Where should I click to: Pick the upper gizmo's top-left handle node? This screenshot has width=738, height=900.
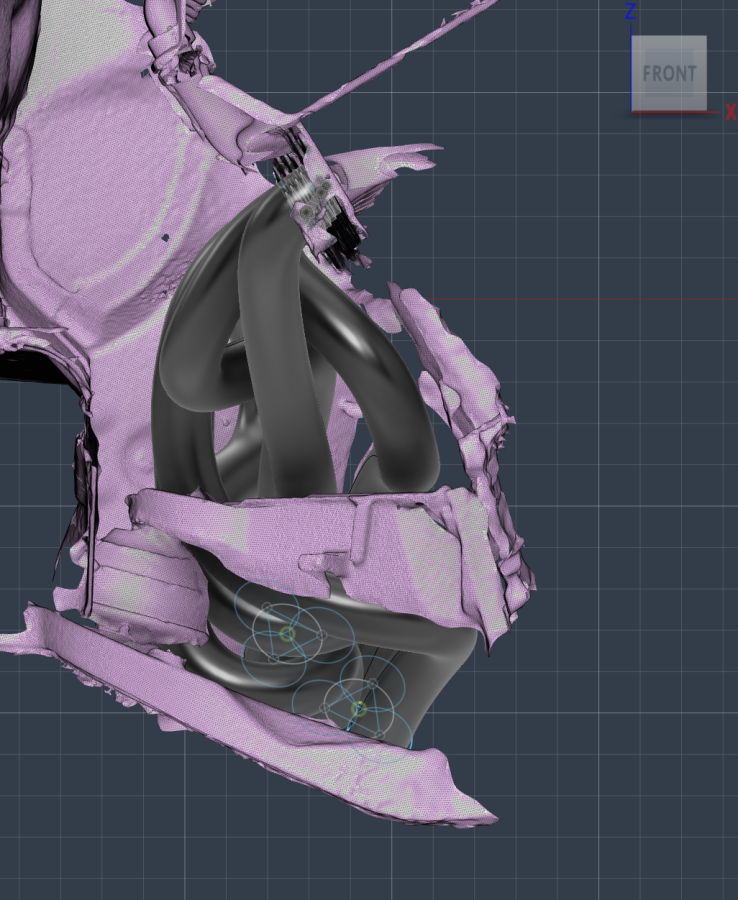(x=267, y=607)
